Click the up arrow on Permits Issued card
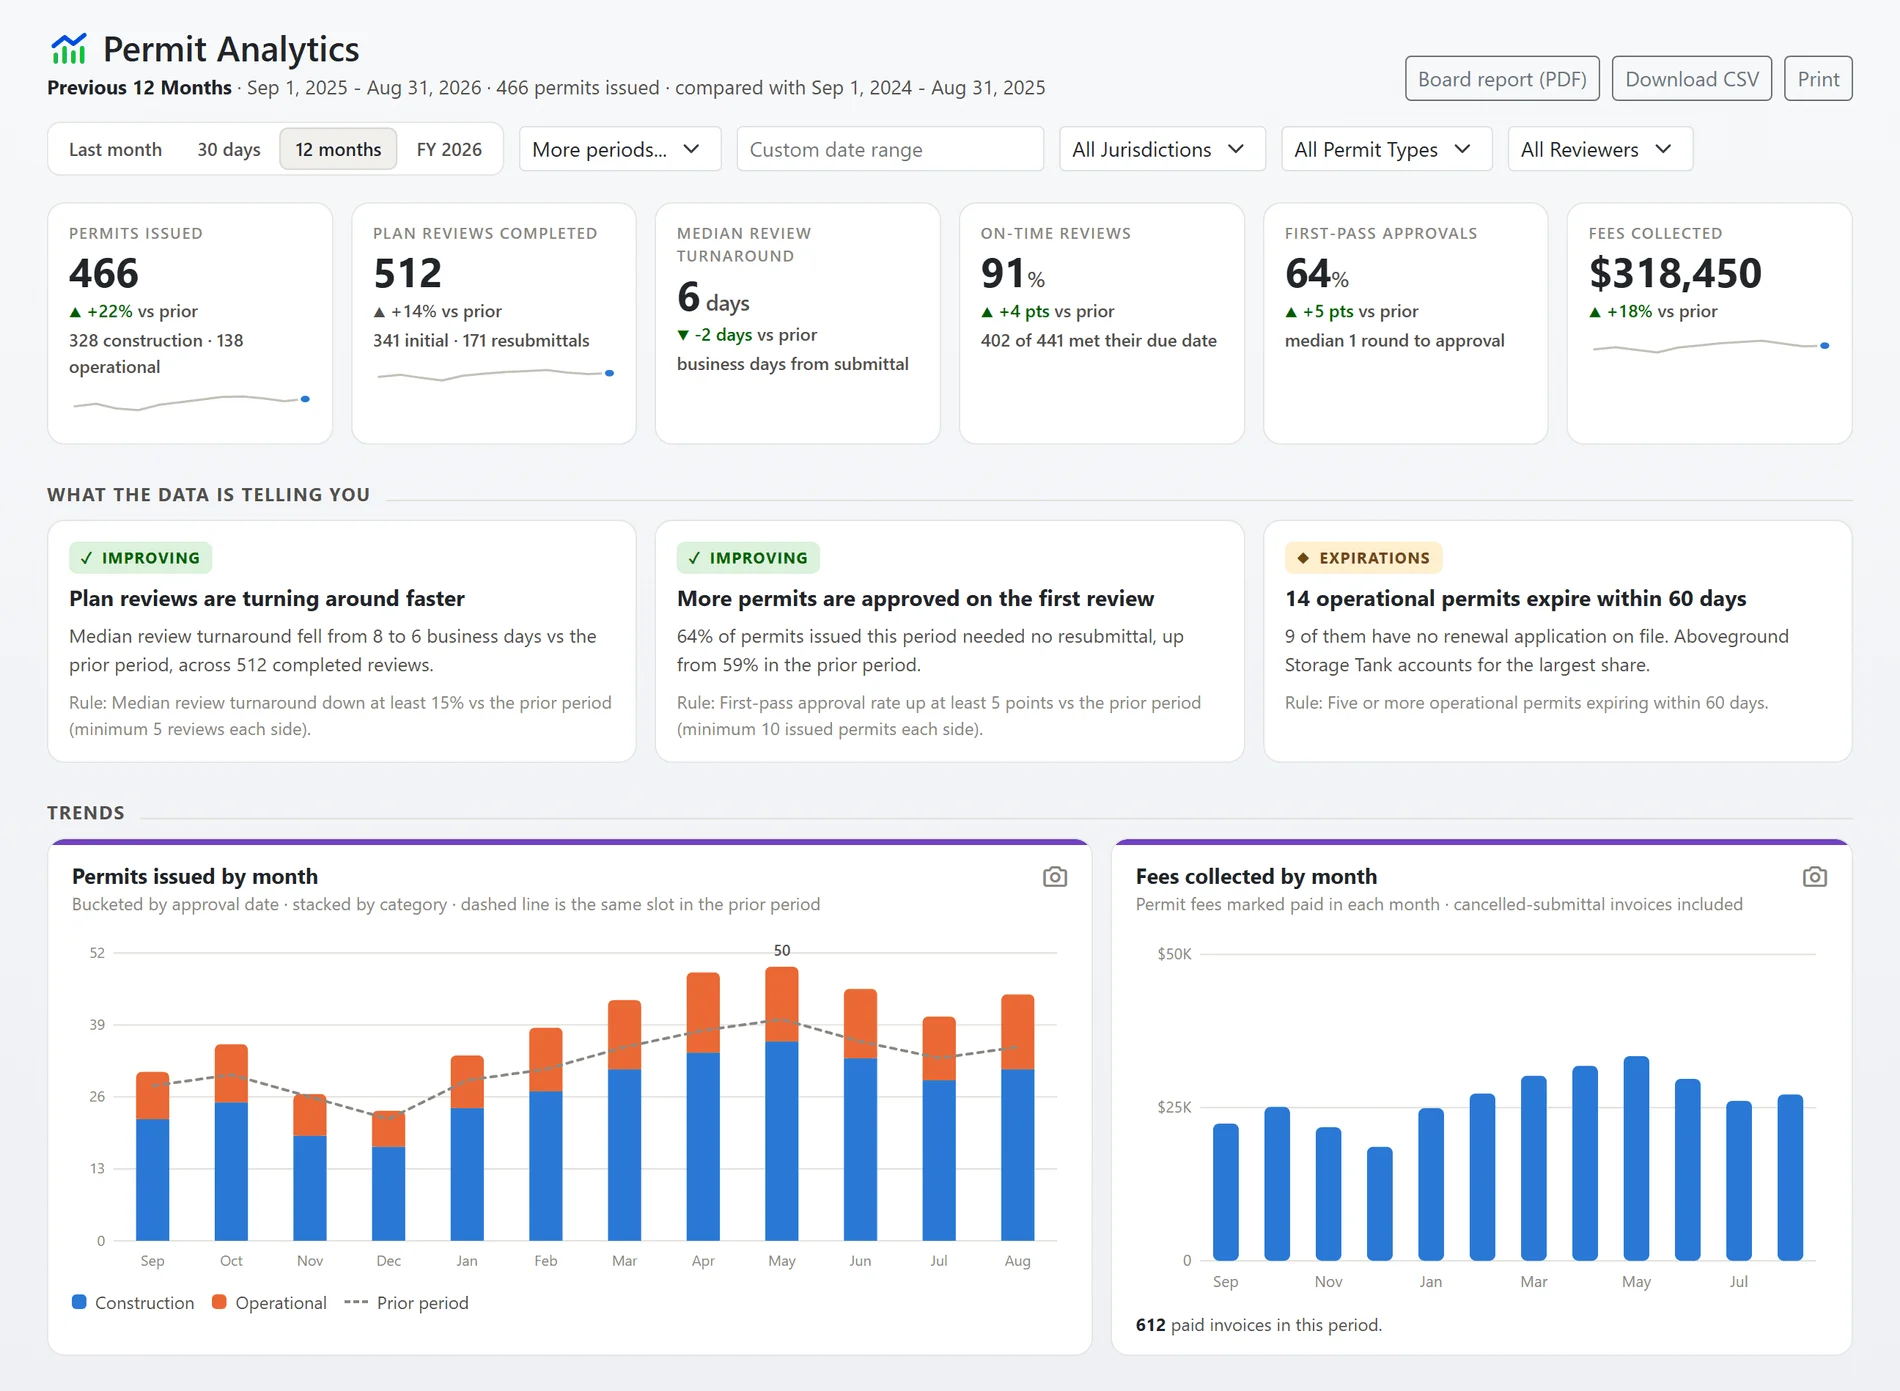The image size is (1900, 1391). coord(75,312)
